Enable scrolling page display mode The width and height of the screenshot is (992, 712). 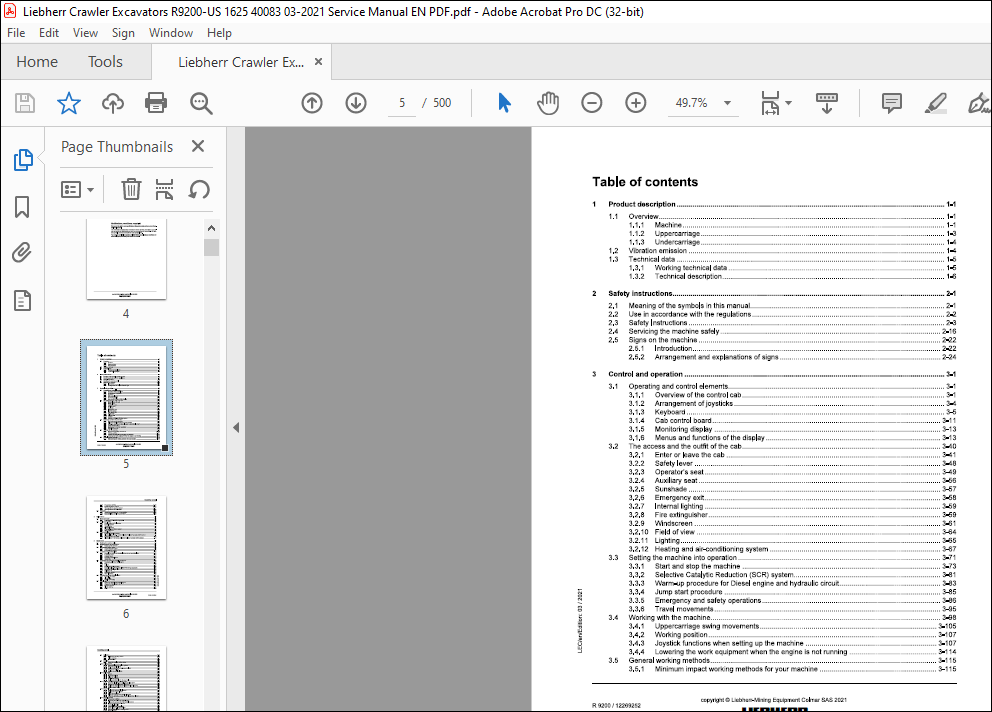pos(827,103)
